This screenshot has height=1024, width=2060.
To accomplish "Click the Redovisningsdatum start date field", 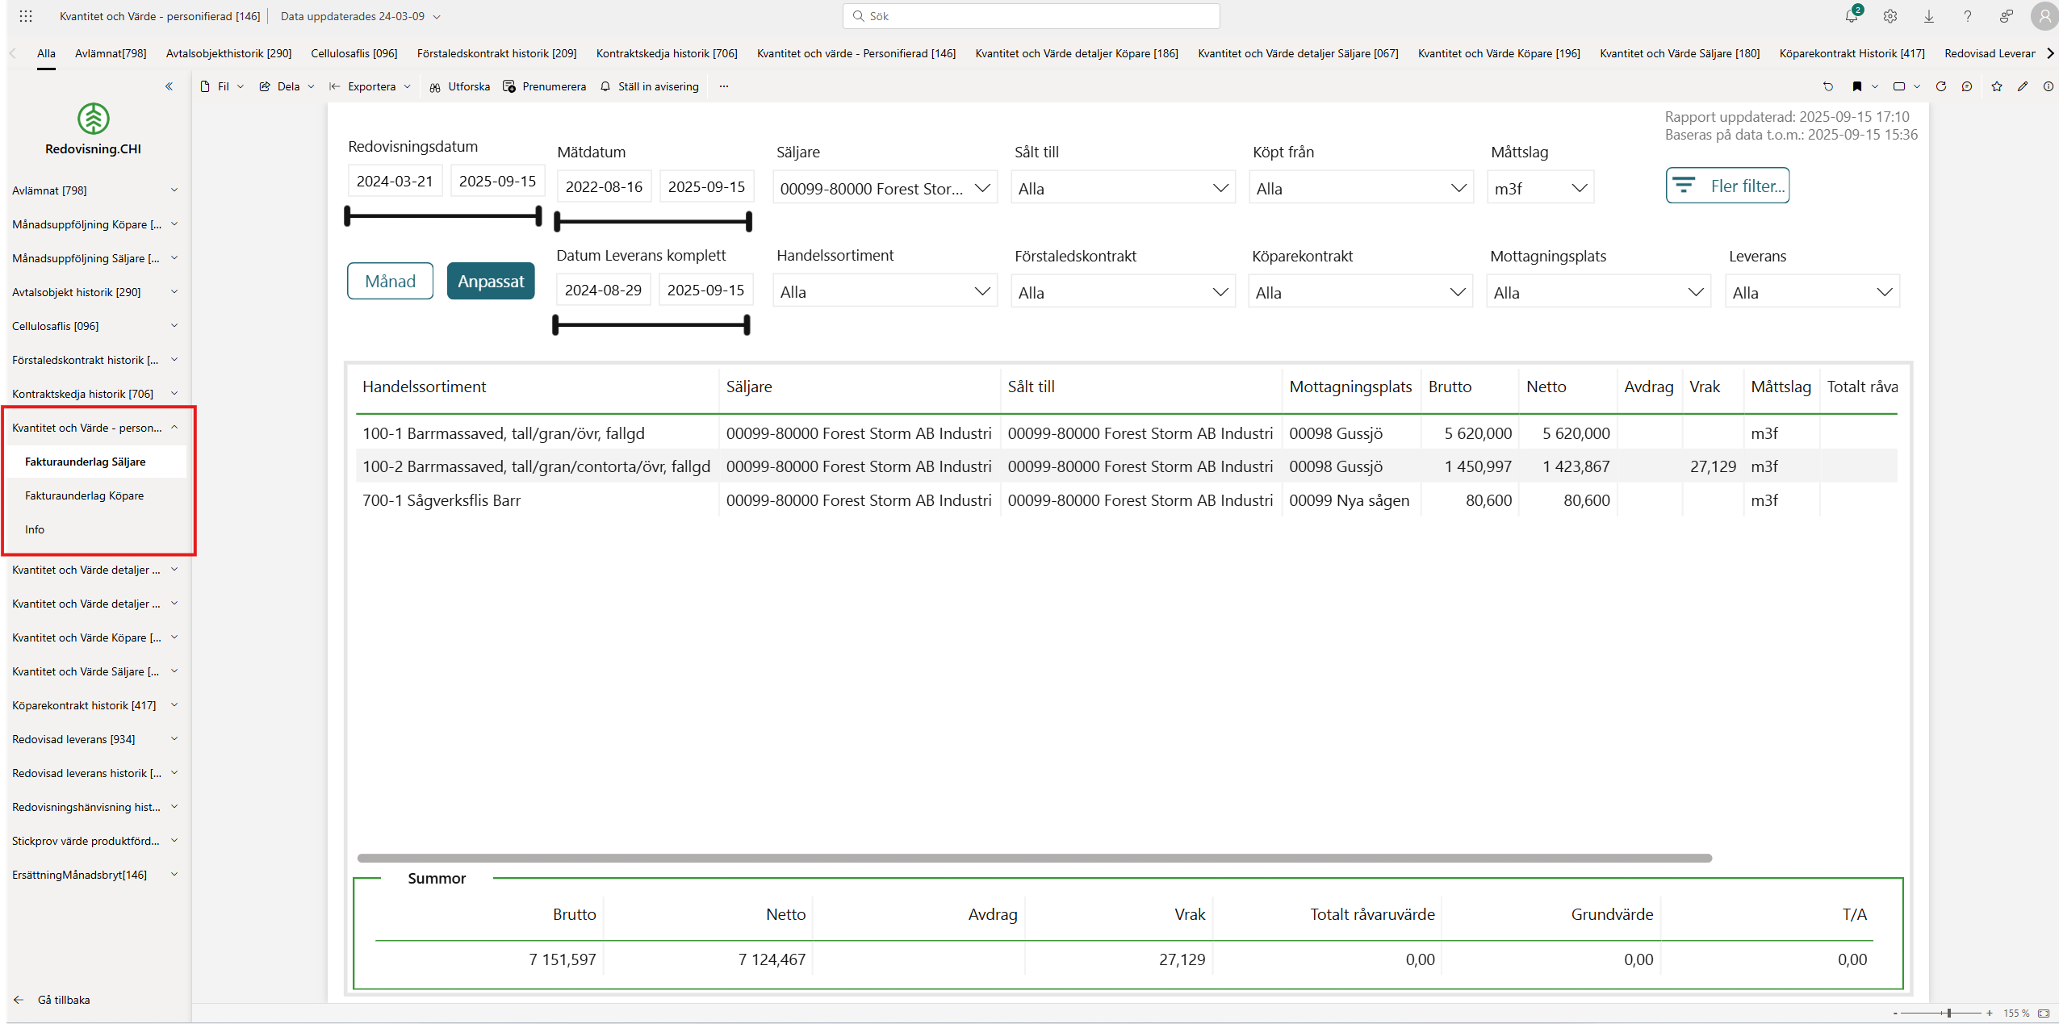I will [x=395, y=181].
